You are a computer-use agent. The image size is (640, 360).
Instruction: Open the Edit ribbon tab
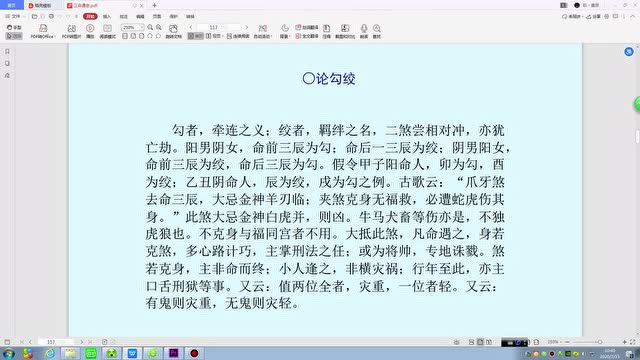140,16
